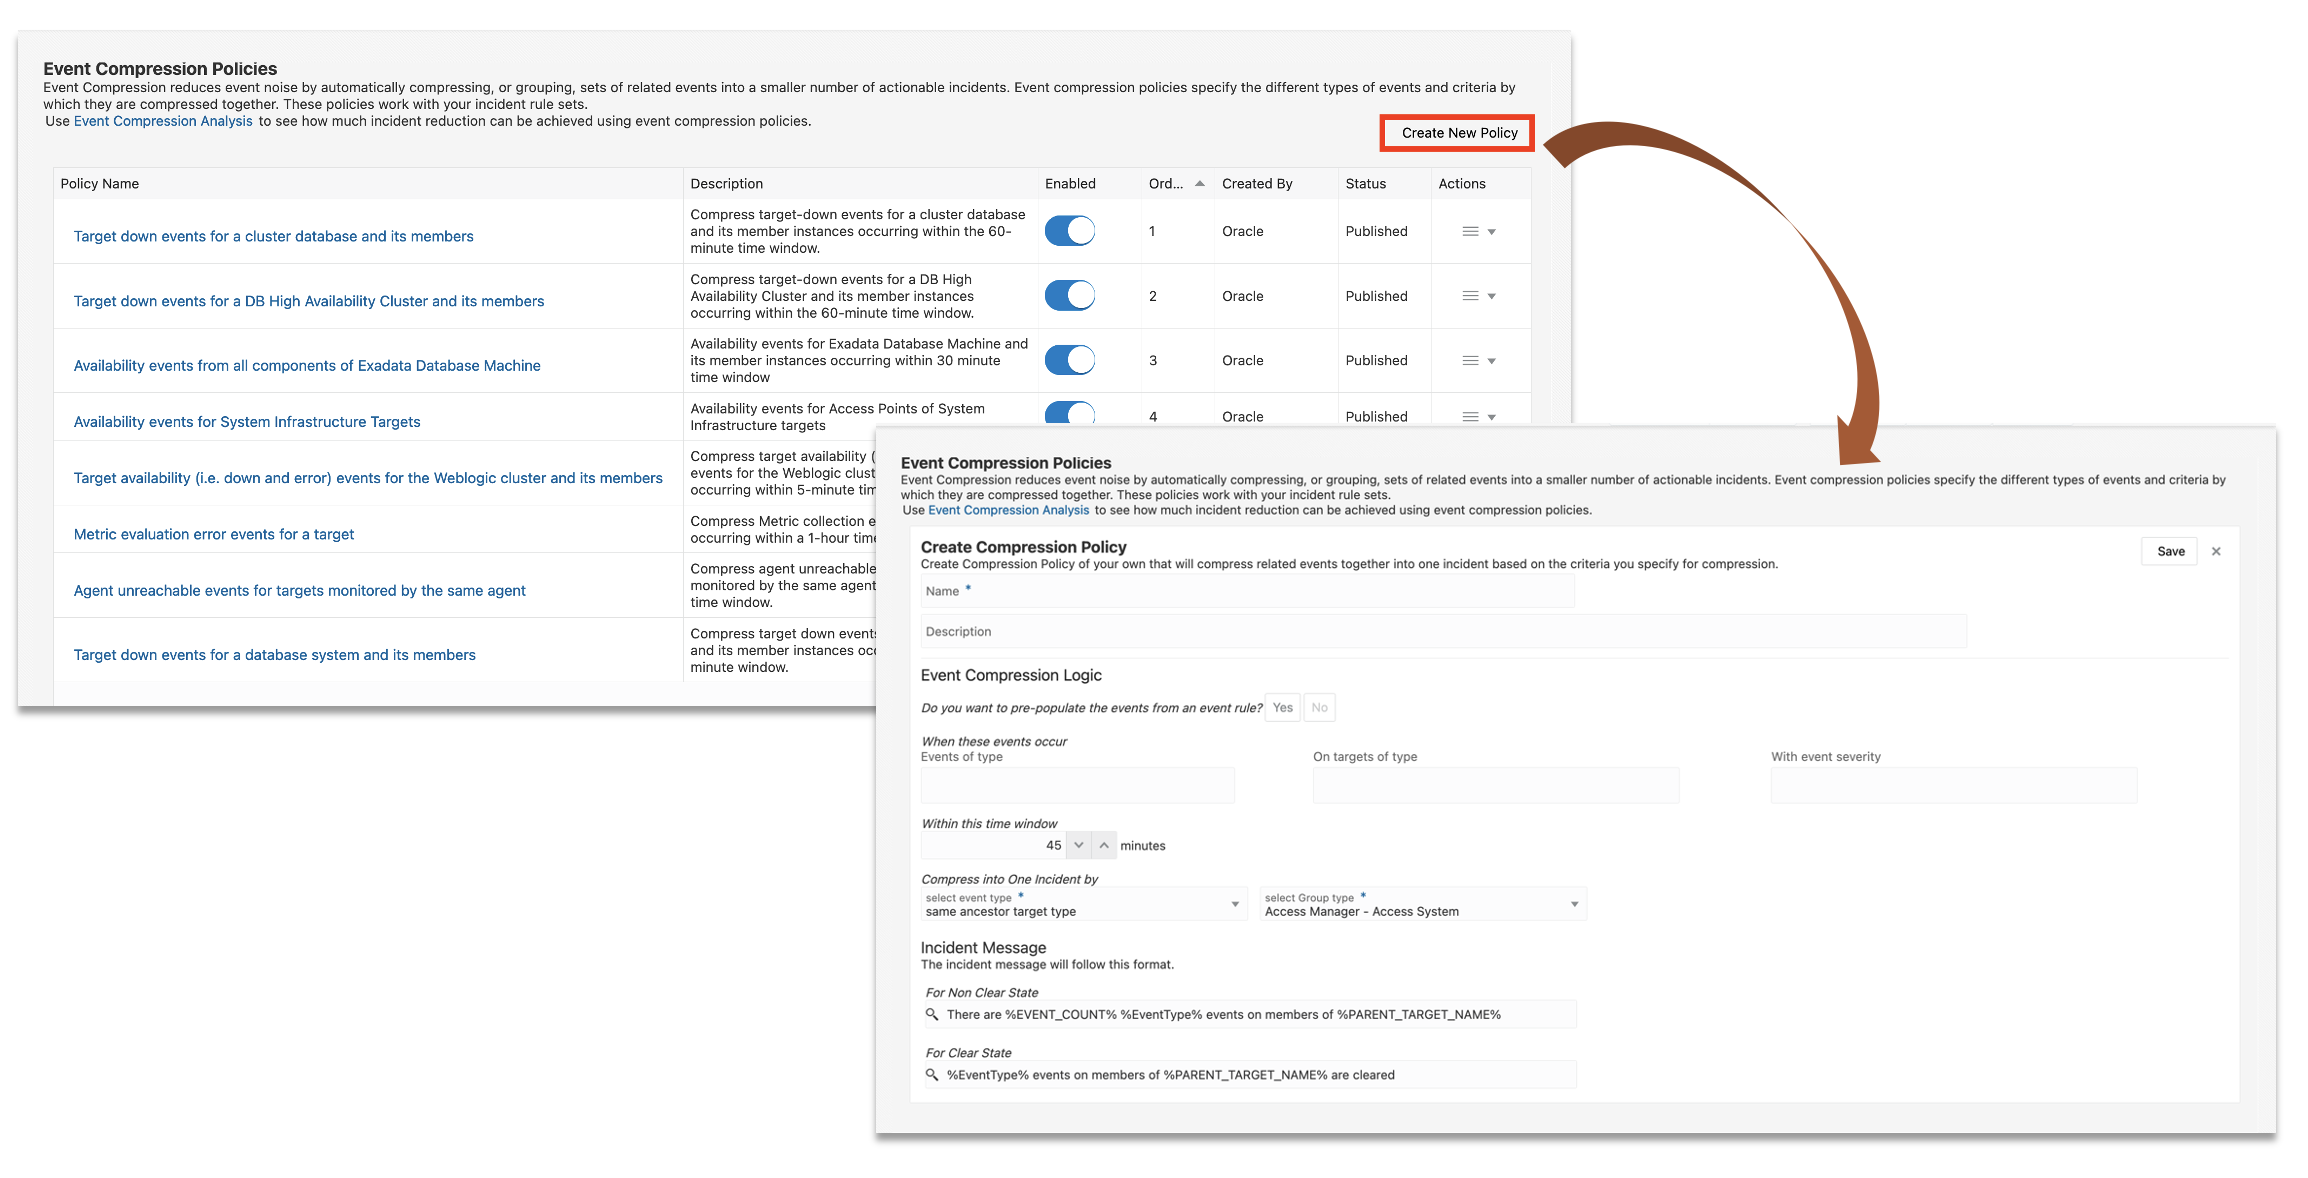Expand the select event type dropdown
The height and width of the screenshot is (1178, 2308).
(x=1235, y=904)
